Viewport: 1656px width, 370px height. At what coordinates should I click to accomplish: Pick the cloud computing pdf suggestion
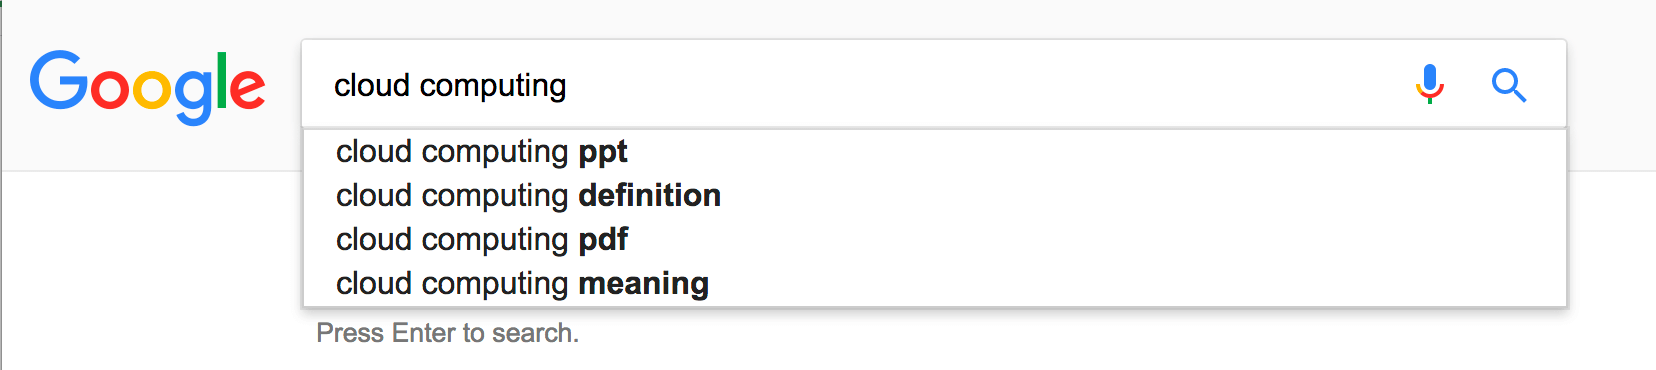[x=934, y=240]
